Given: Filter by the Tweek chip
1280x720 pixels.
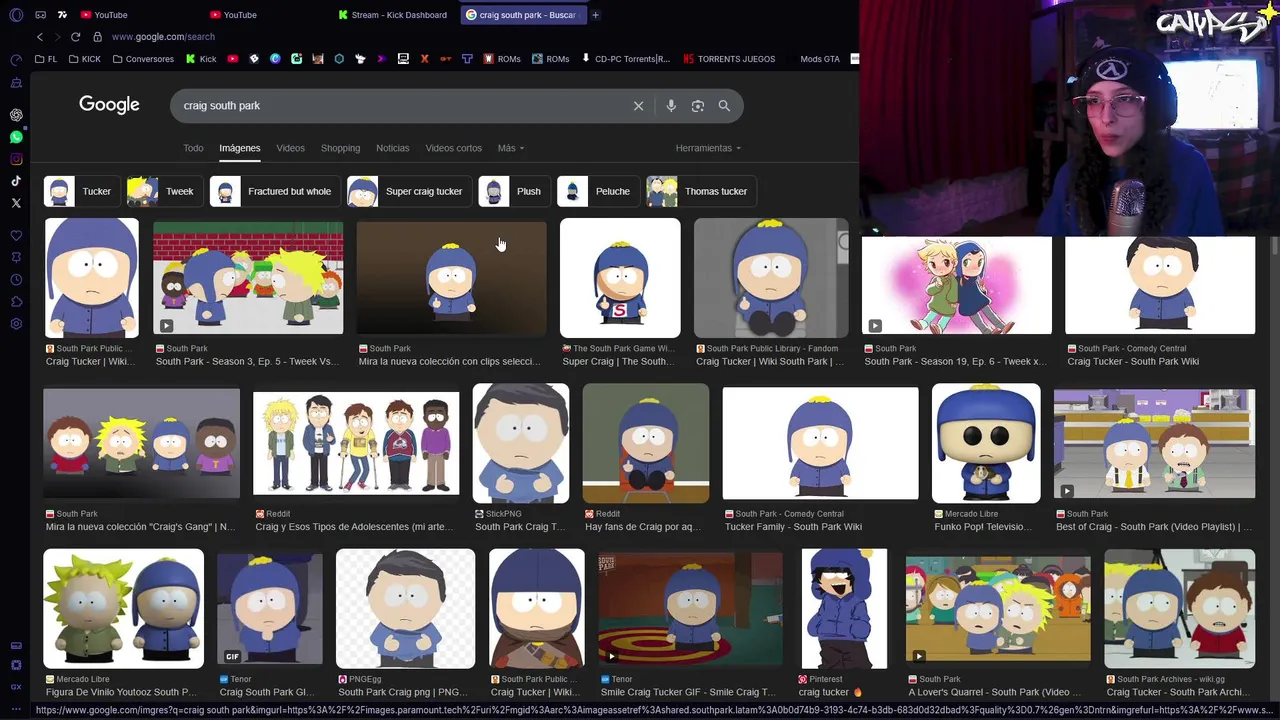Looking at the screenshot, I should [x=163, y=191].
